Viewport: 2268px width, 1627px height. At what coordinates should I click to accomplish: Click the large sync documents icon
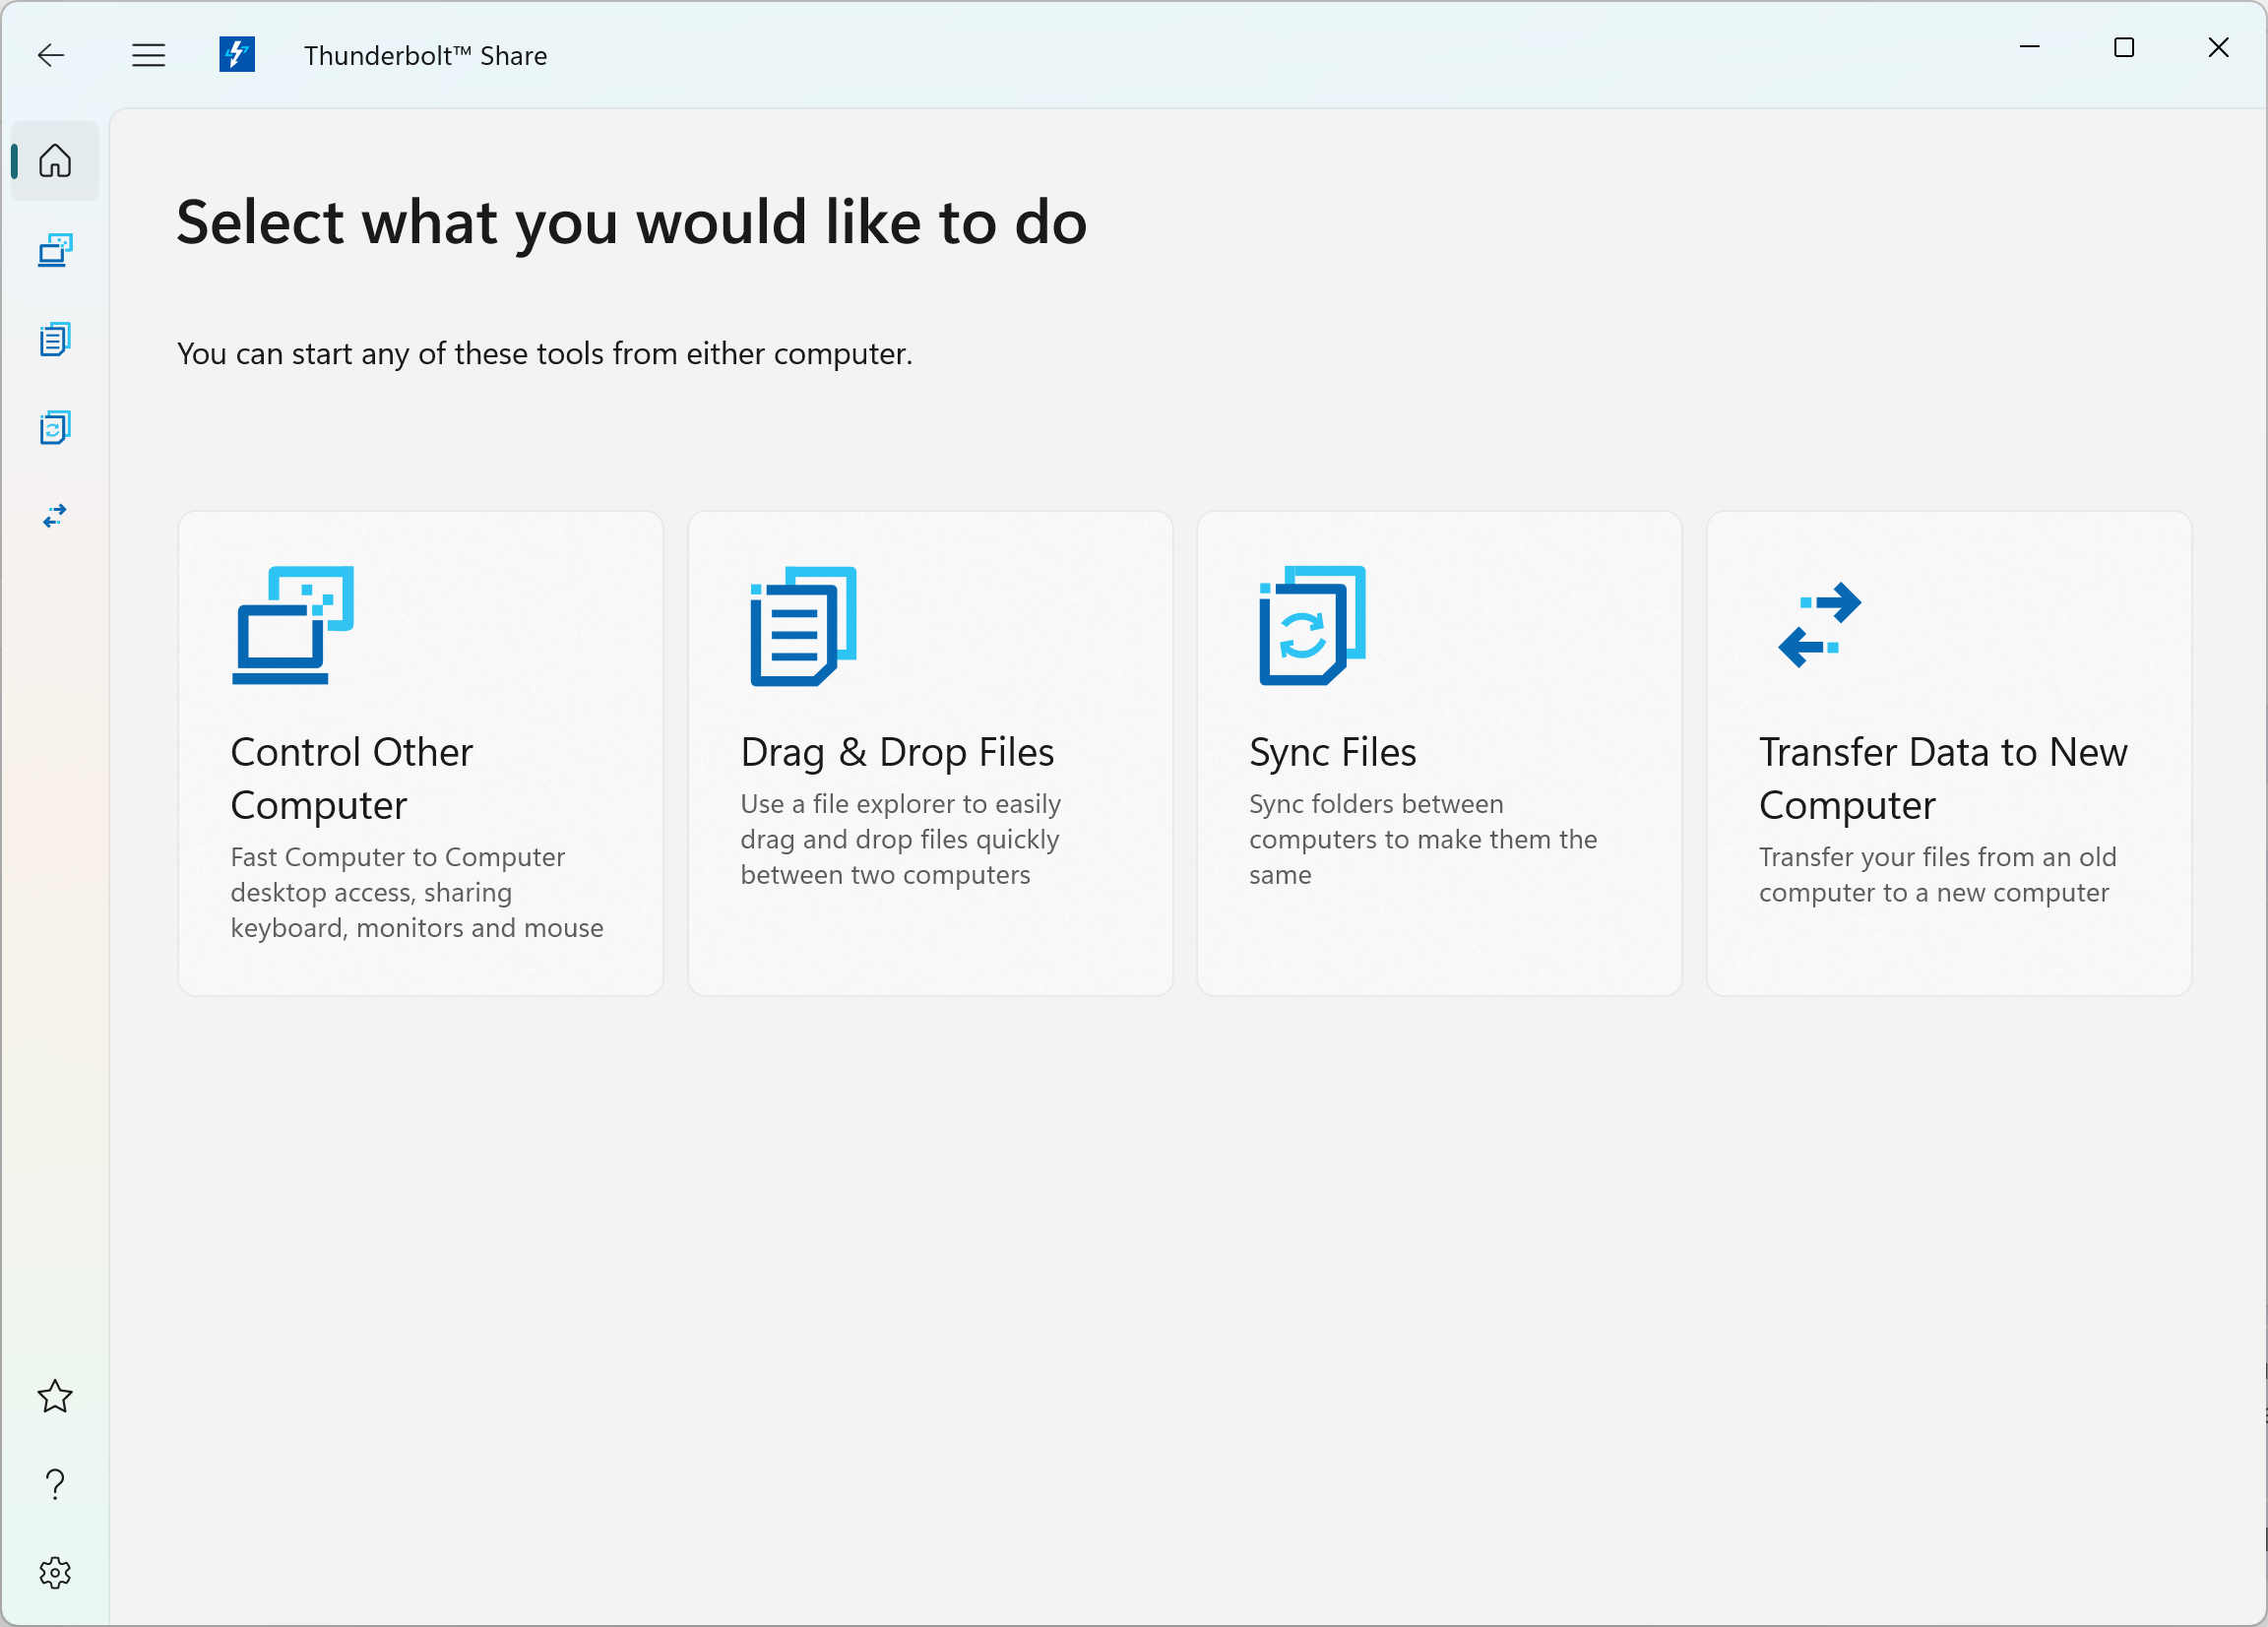point(1312,626)
